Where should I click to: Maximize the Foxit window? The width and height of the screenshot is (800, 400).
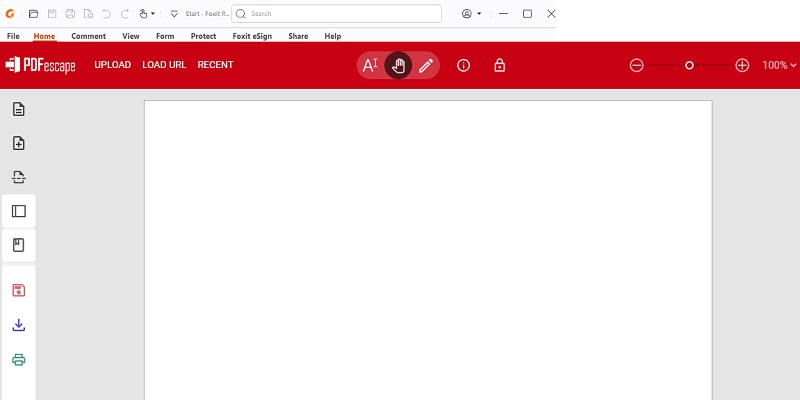pyautogui.click(x=527, y=14)
